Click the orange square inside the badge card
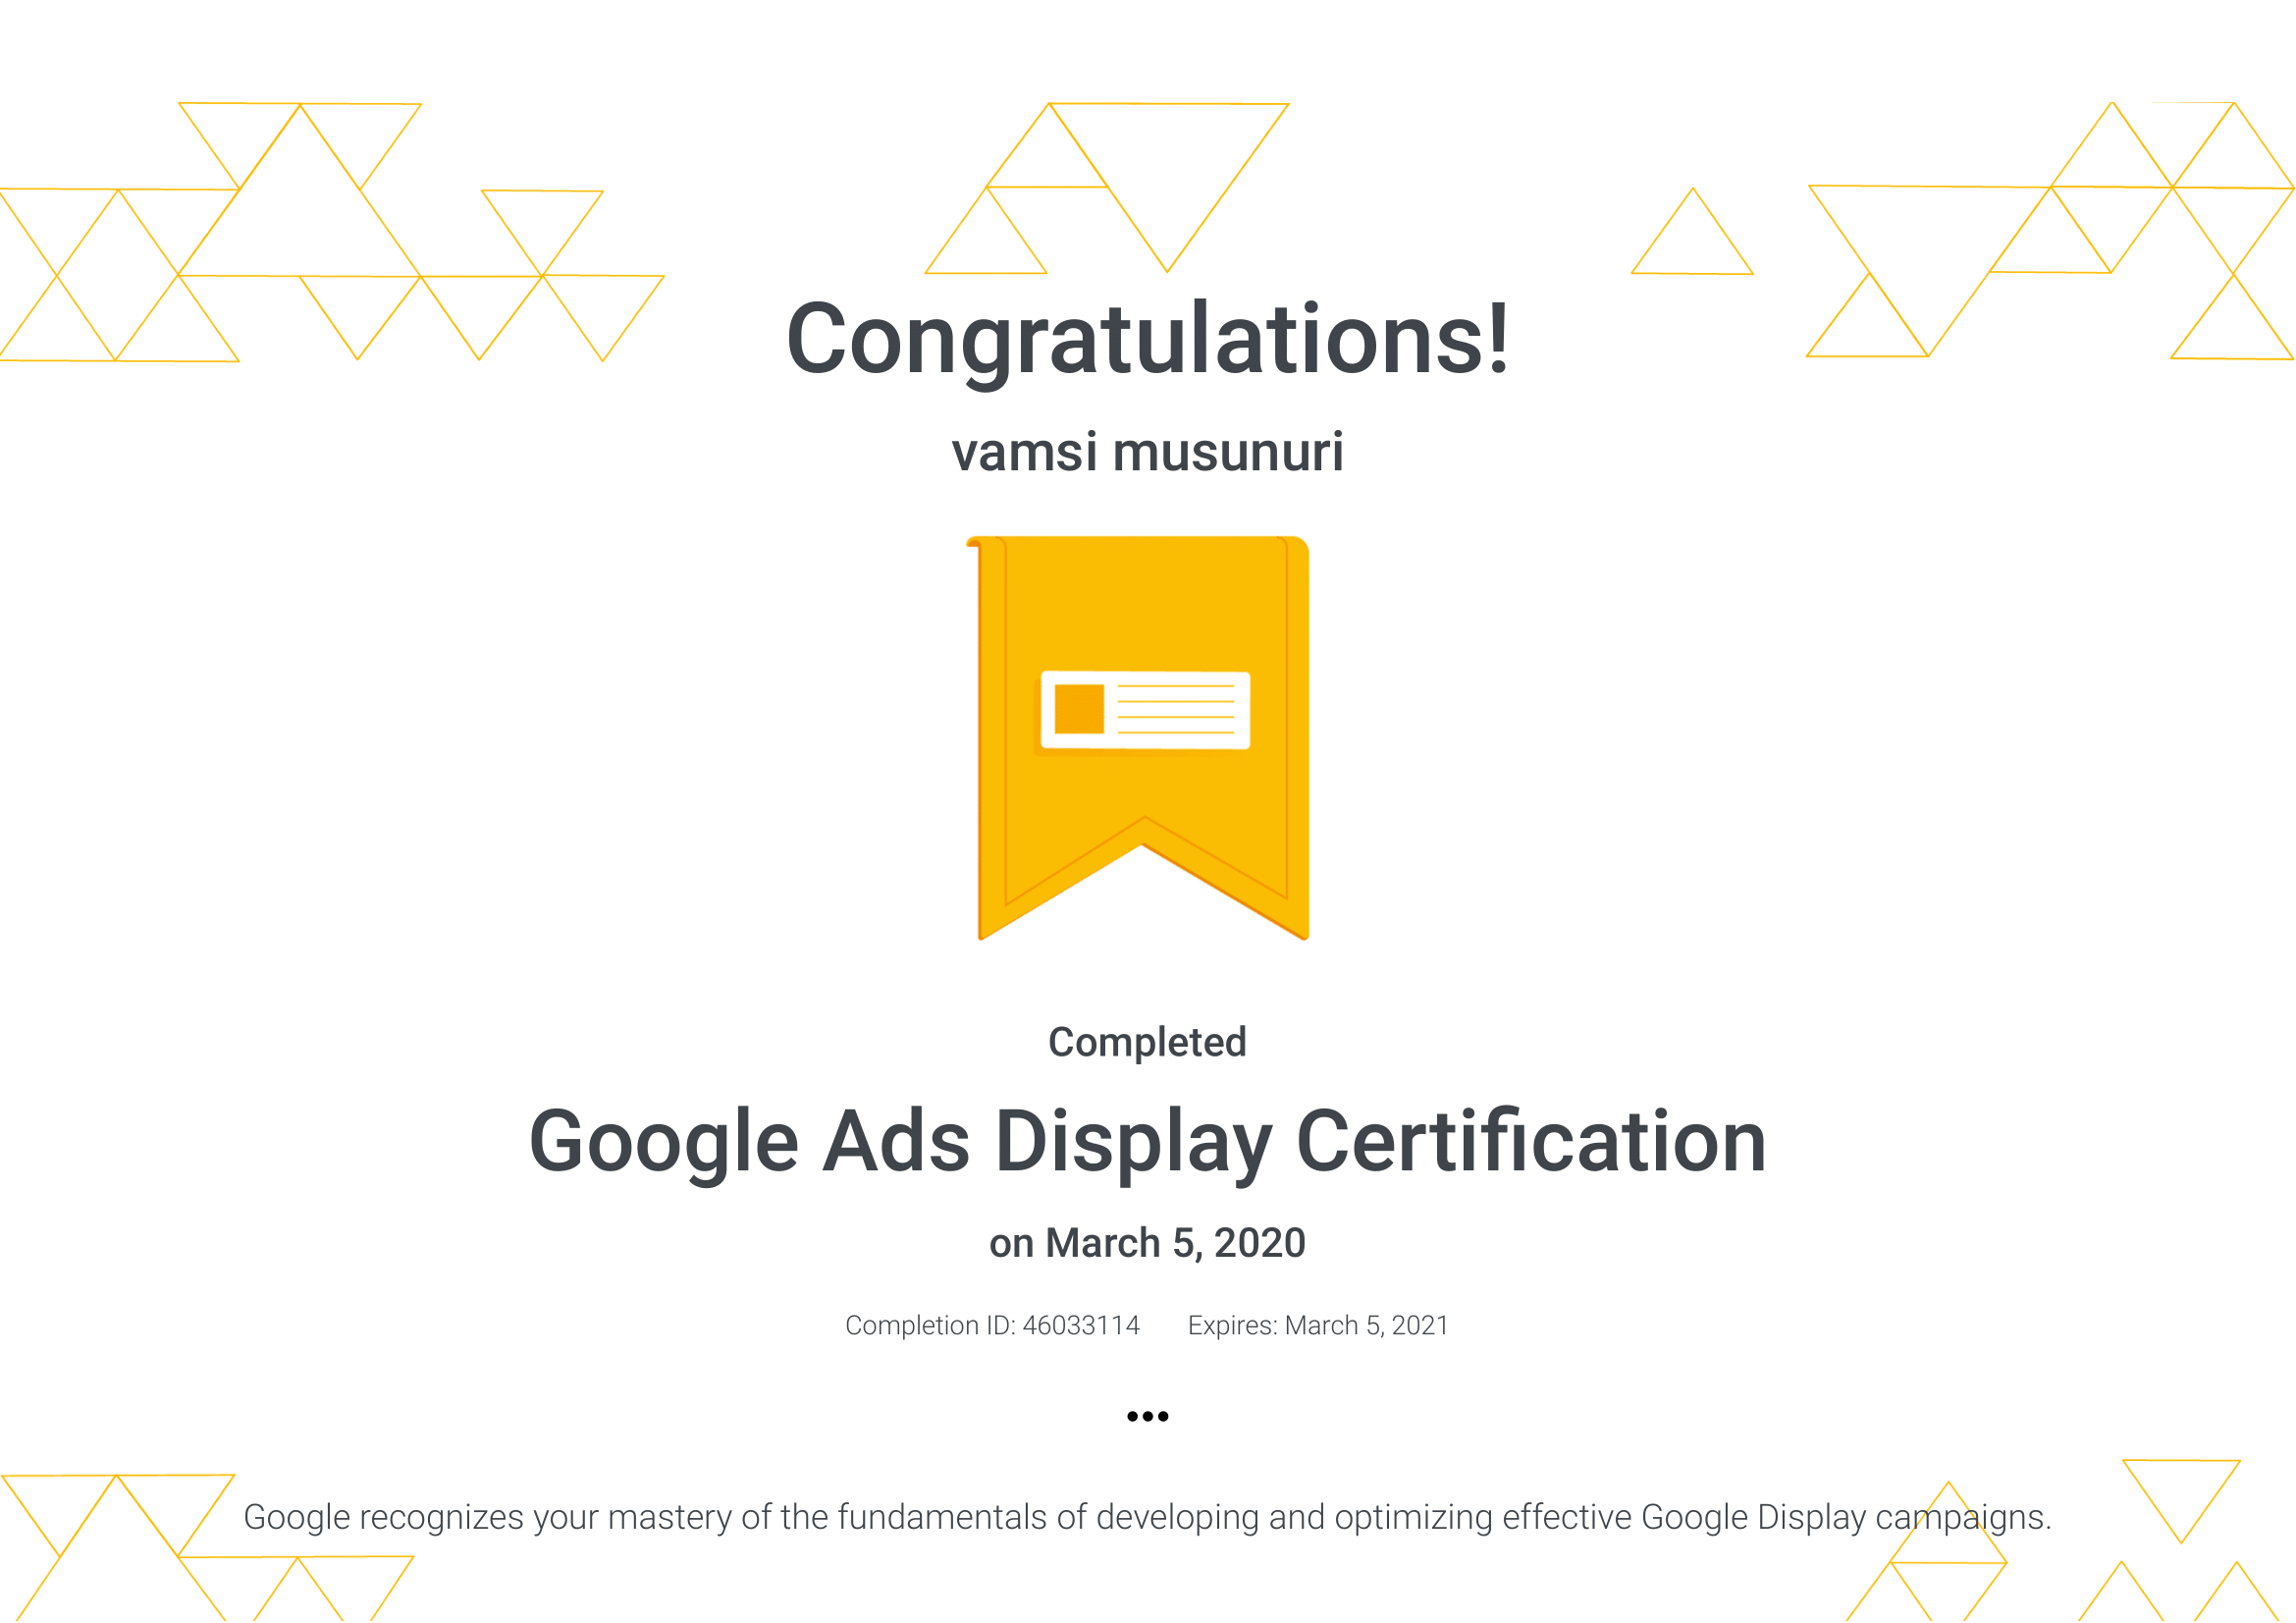Screen dimensions: 2296x1623 (1079, 709)
